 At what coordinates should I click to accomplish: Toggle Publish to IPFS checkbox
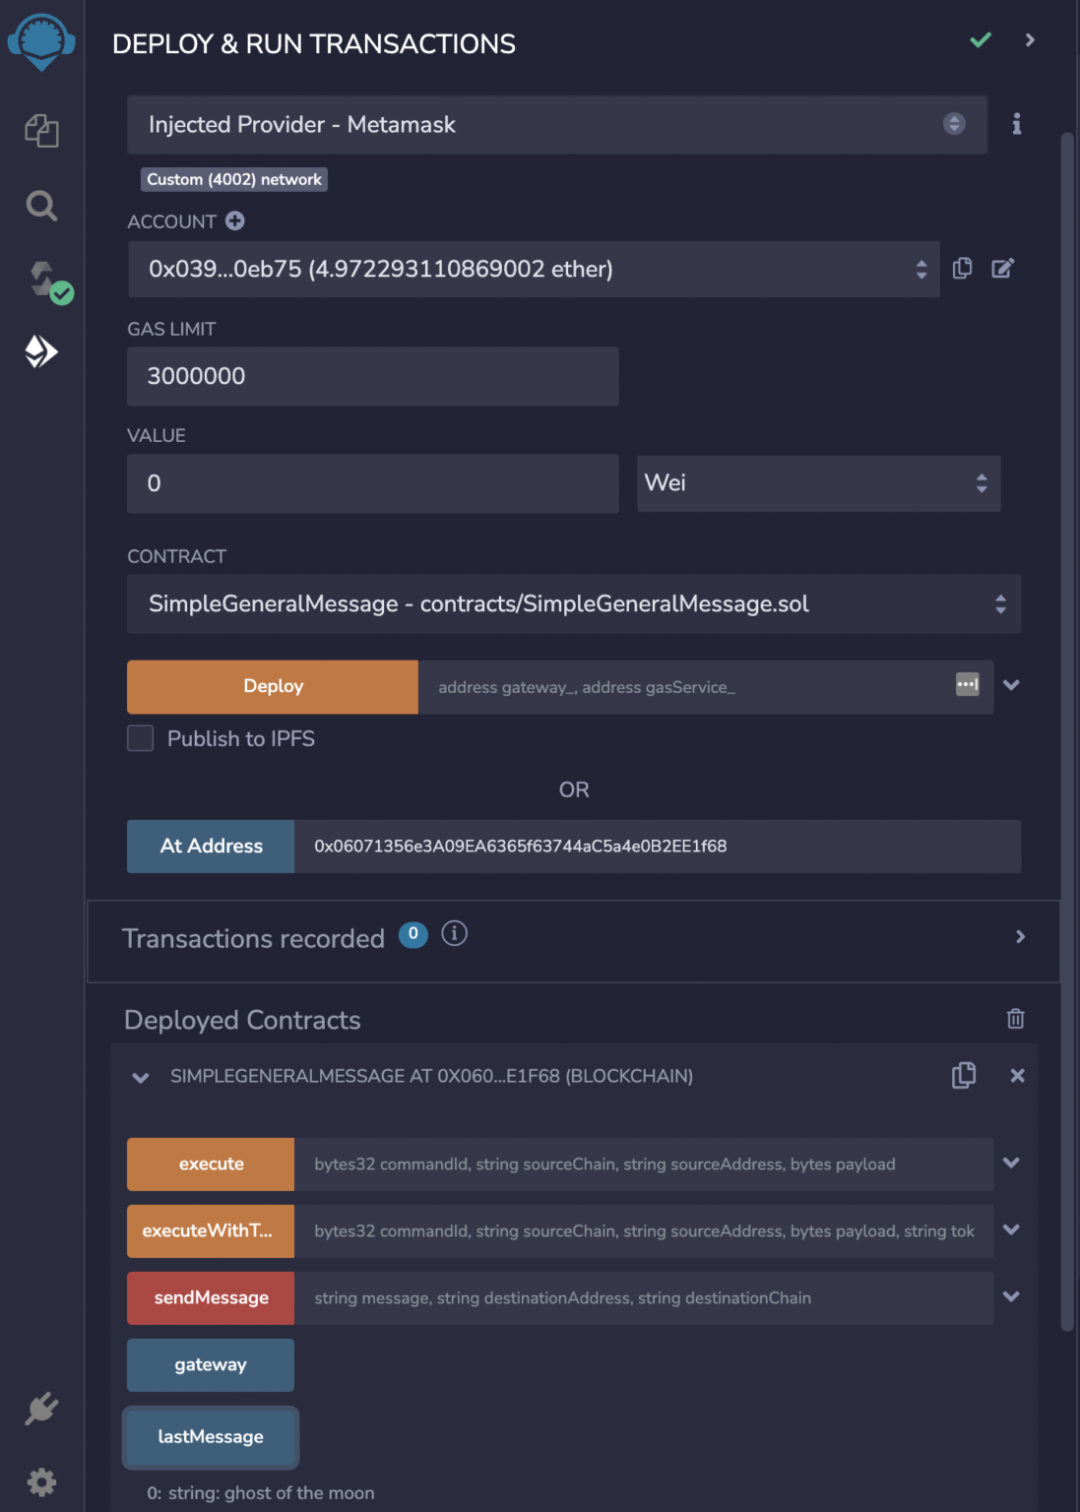point(140,738)
